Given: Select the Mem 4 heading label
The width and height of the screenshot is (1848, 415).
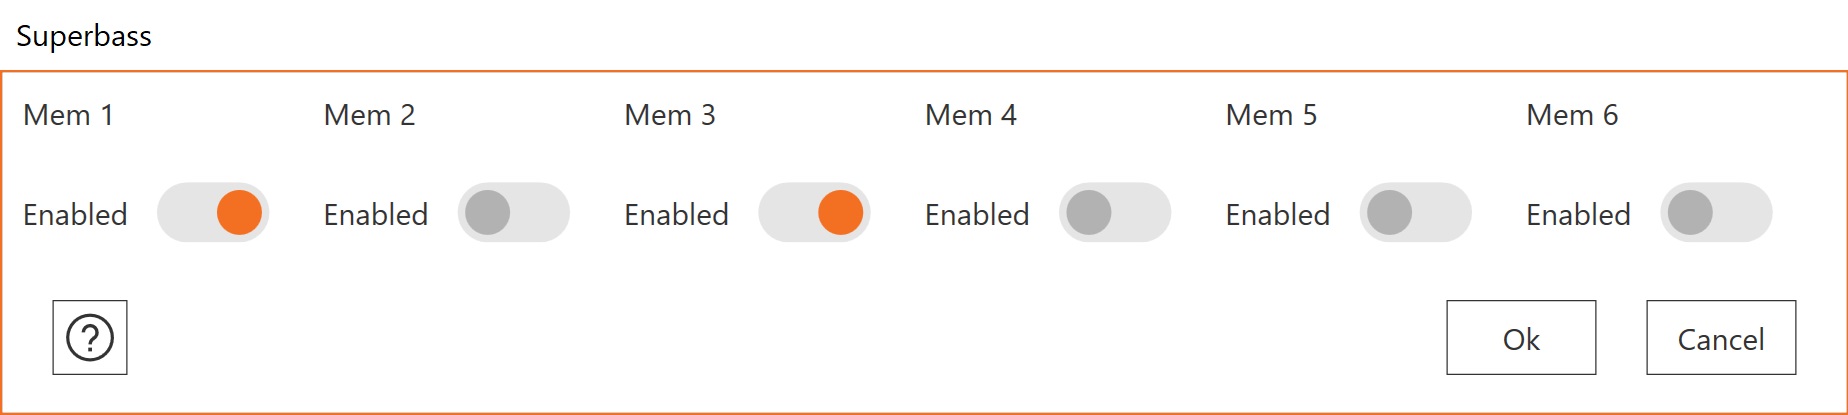Looking at the screenshot, I should tap(970, 115).
